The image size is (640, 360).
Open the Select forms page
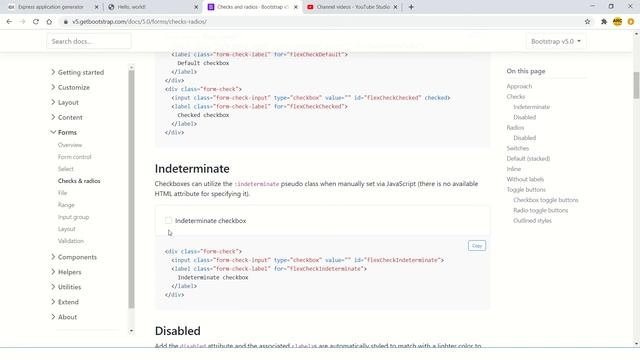point(66,169)
